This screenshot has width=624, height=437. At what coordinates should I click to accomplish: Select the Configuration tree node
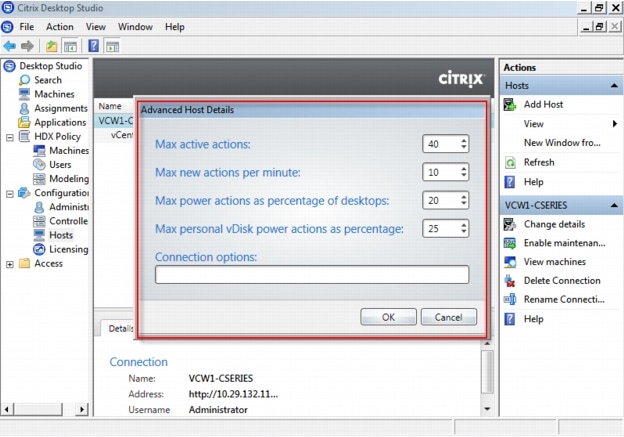click(61, 193)
